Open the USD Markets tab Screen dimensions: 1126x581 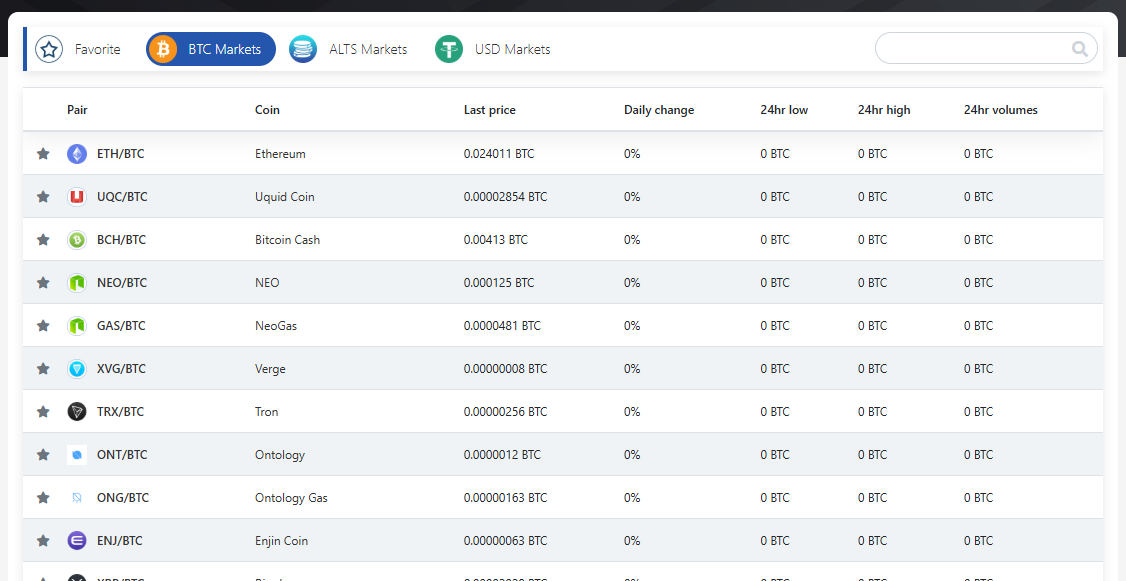tap(493, 50)
